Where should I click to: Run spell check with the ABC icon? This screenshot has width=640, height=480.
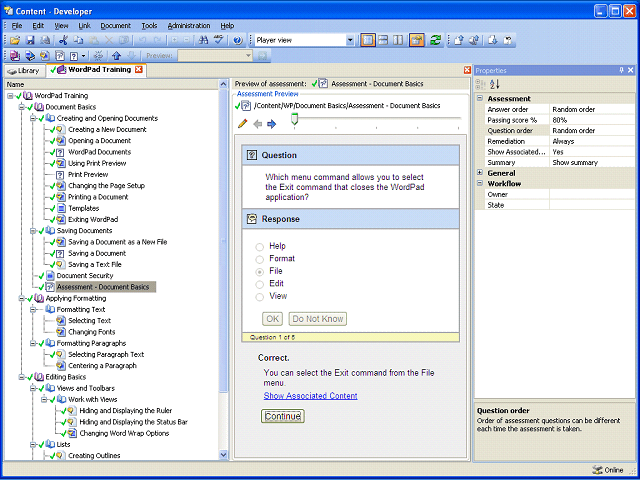tap(219, 40)
